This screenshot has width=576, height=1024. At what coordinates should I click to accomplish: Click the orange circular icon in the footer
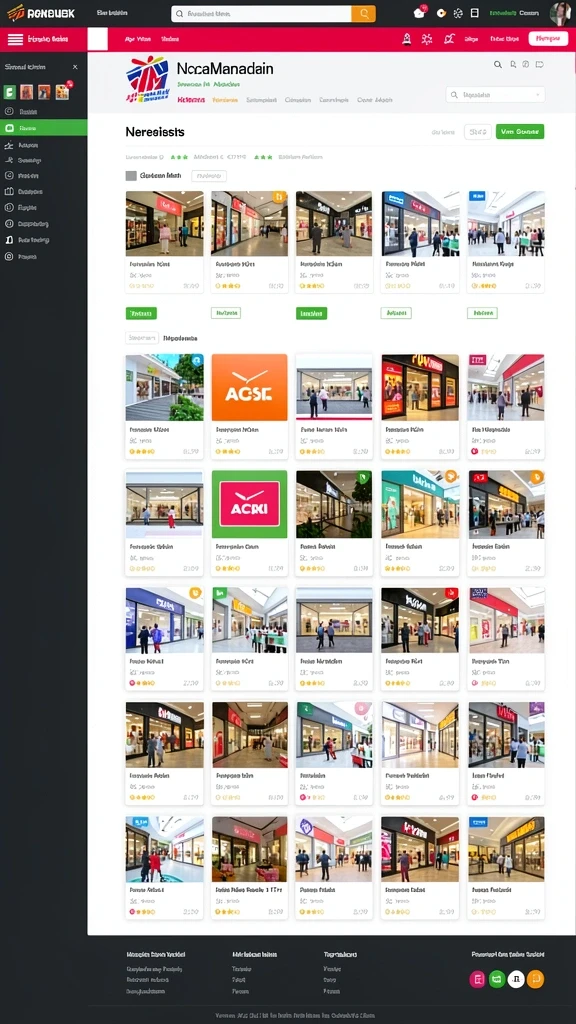pyautogui.click(x=536, y=979)
